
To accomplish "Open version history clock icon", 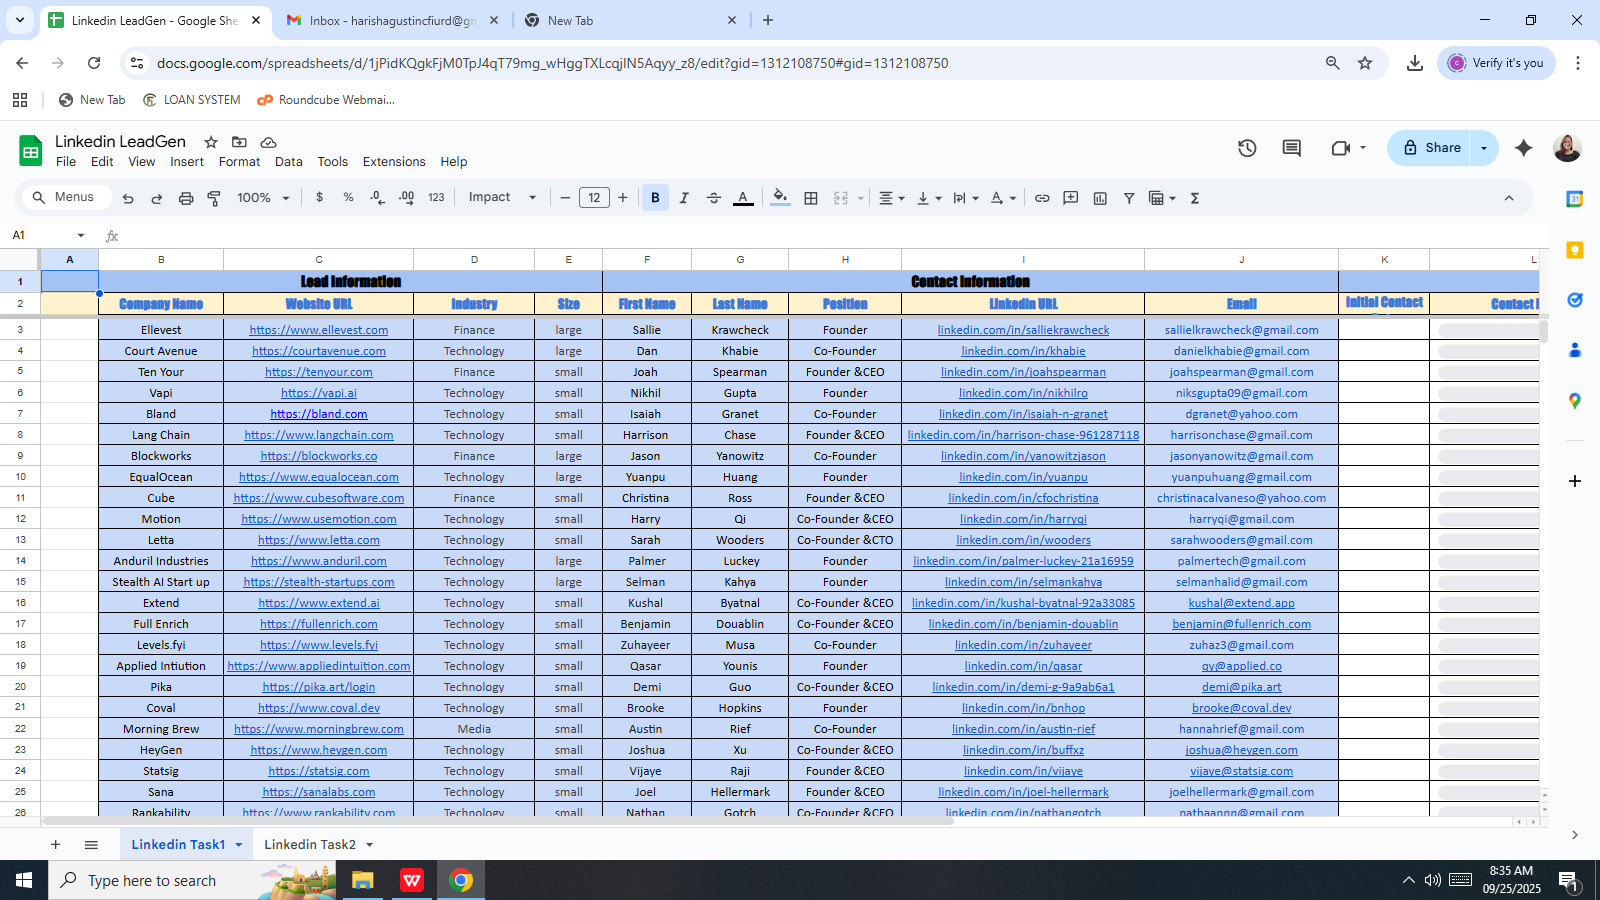I will pos(1247,148).
